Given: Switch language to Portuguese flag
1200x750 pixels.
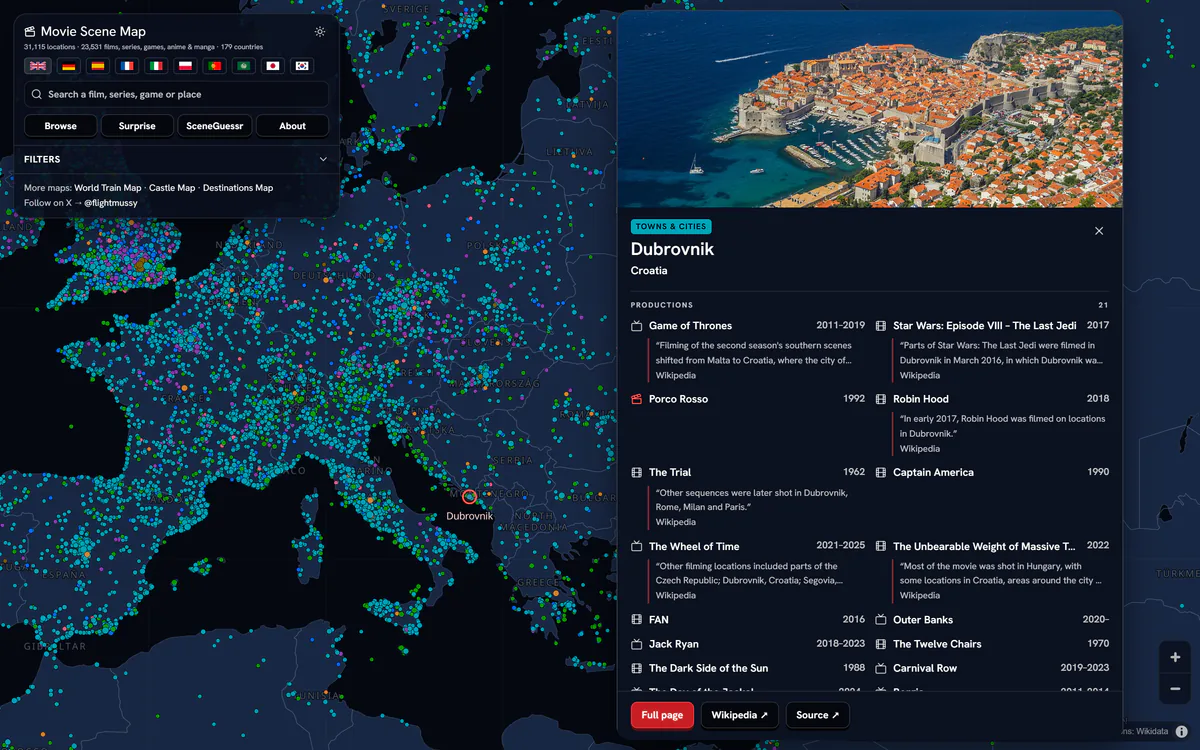Looking at the screenshot, I should (214, 66).
